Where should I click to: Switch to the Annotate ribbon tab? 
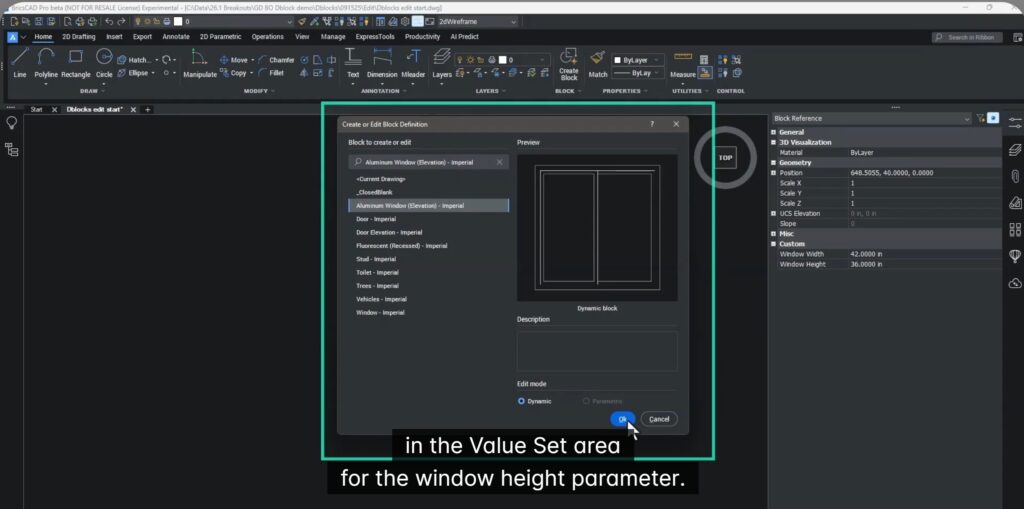click(176, 37)
